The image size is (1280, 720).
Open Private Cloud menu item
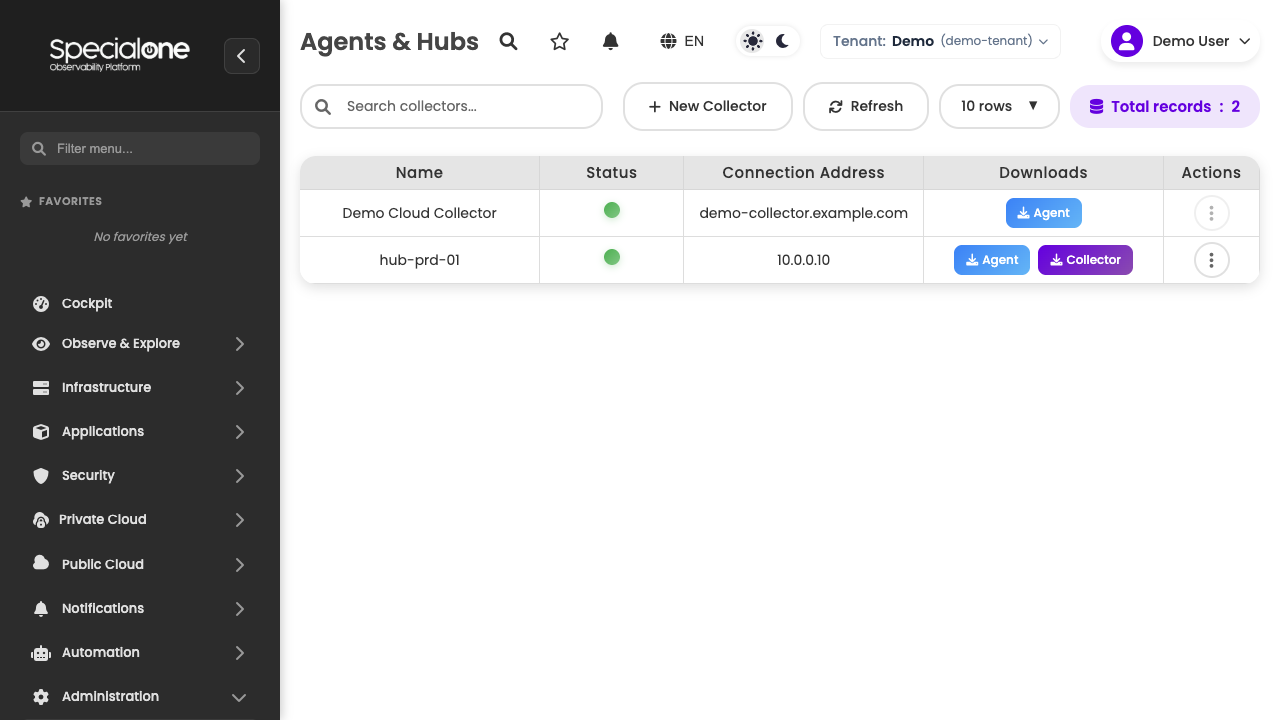point(140,519)
